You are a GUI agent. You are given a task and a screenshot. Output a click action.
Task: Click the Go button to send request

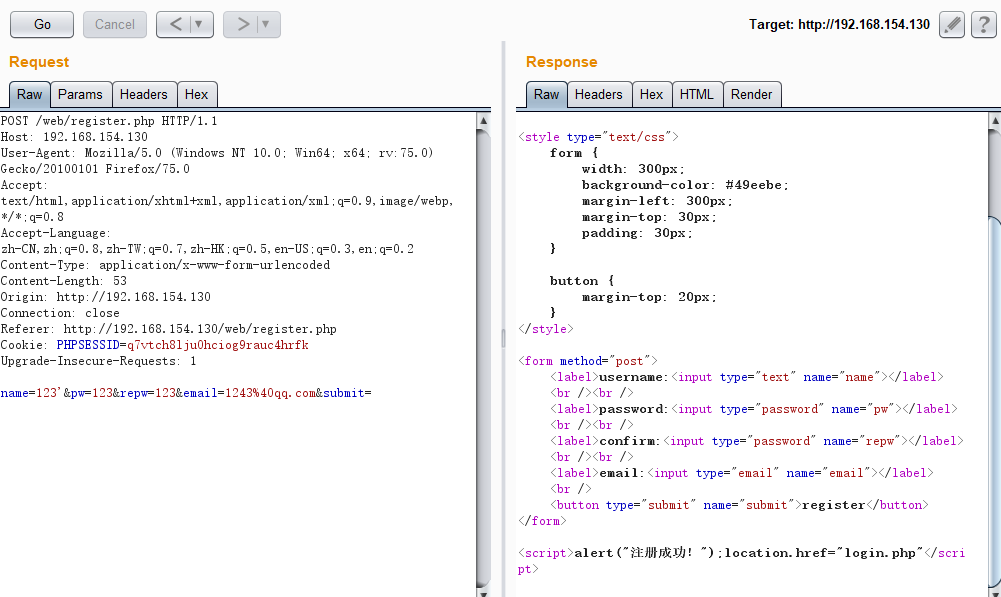[x=42, y=24]
